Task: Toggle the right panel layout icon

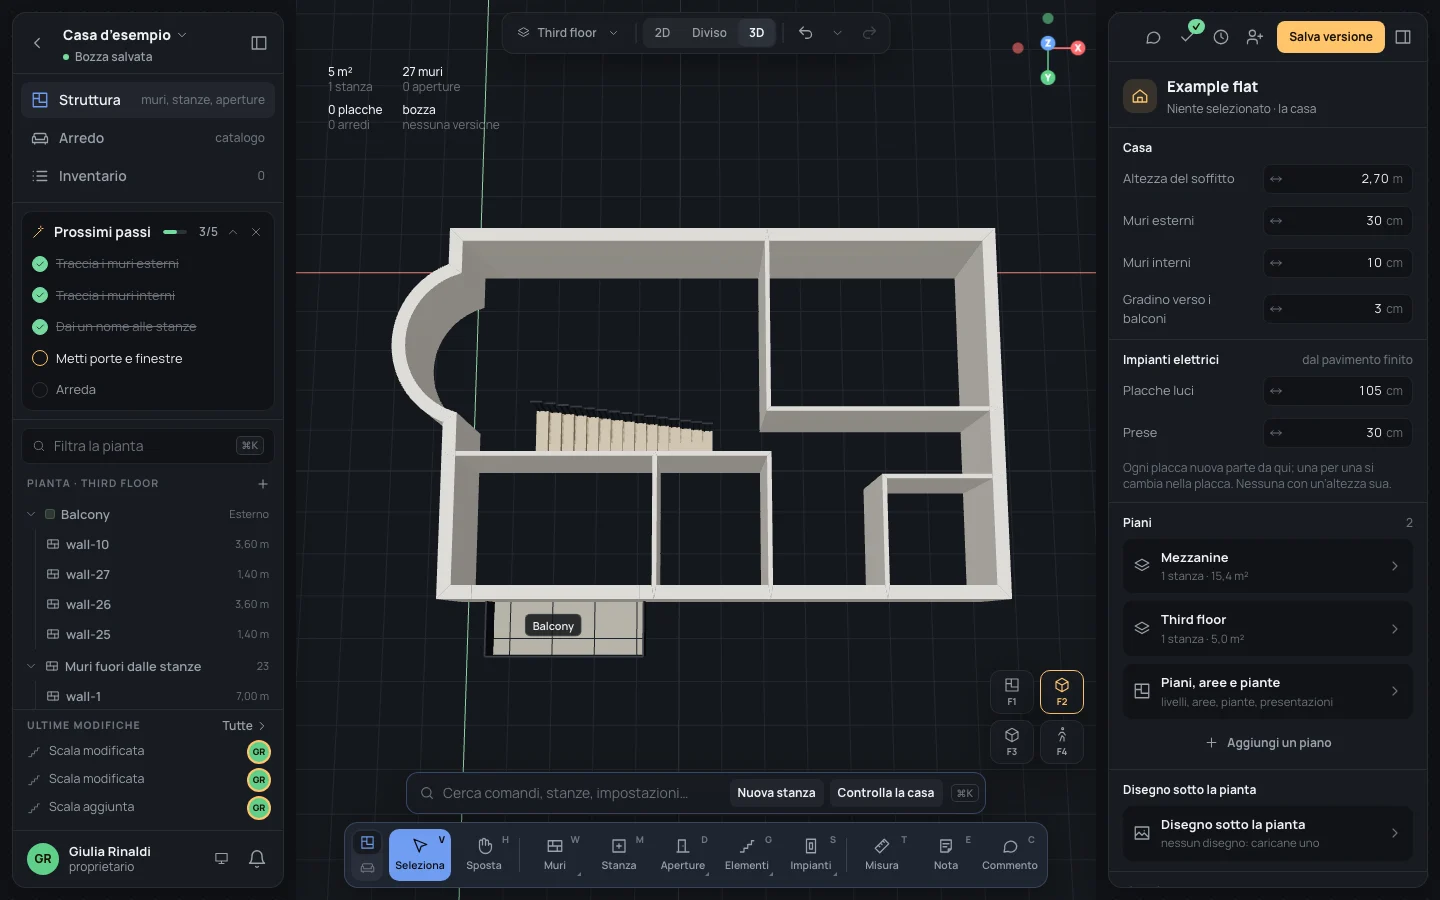Action: click(1403, 37)
